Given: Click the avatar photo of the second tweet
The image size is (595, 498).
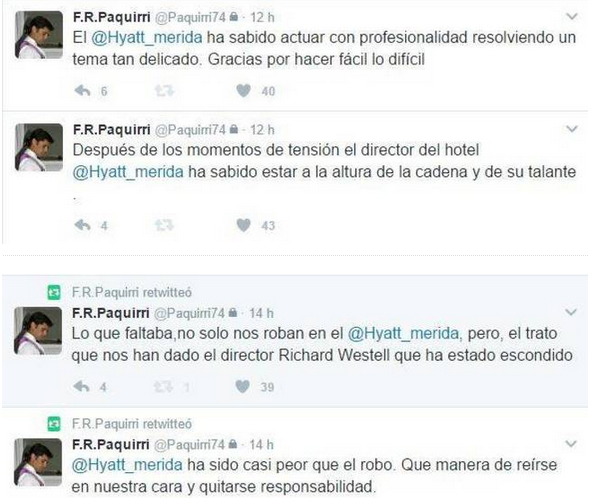Looking at the screenshot, I should 39,147.
